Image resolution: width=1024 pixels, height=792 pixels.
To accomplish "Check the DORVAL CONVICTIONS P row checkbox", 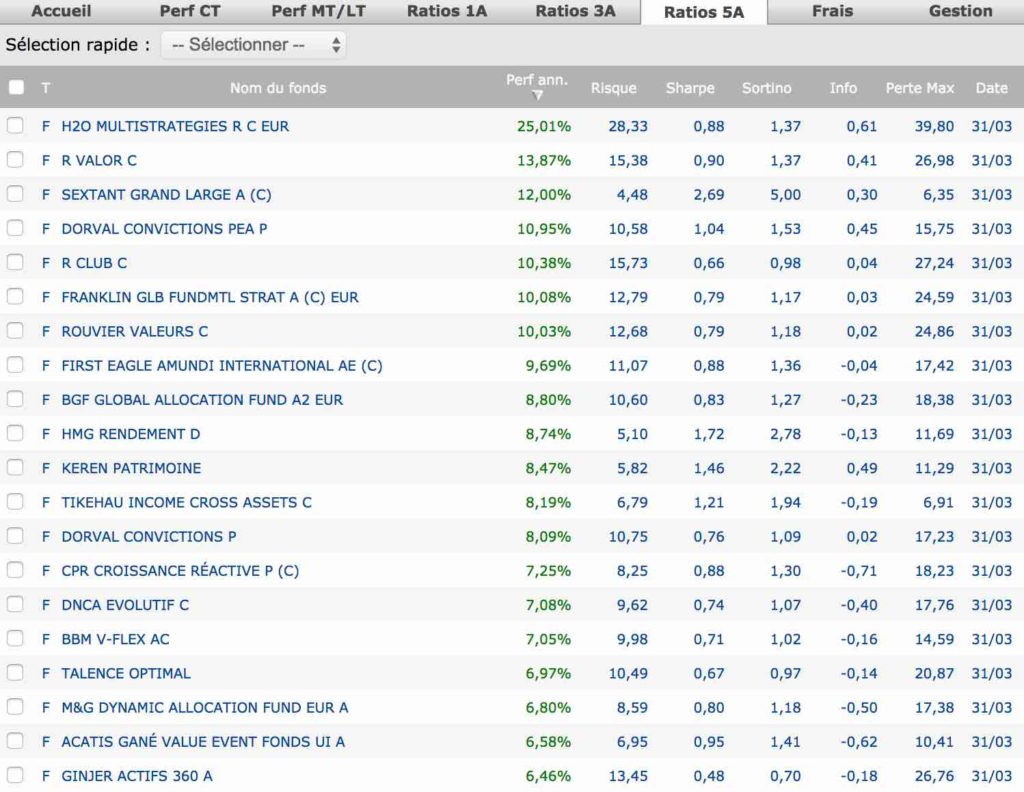I will 15,535.
